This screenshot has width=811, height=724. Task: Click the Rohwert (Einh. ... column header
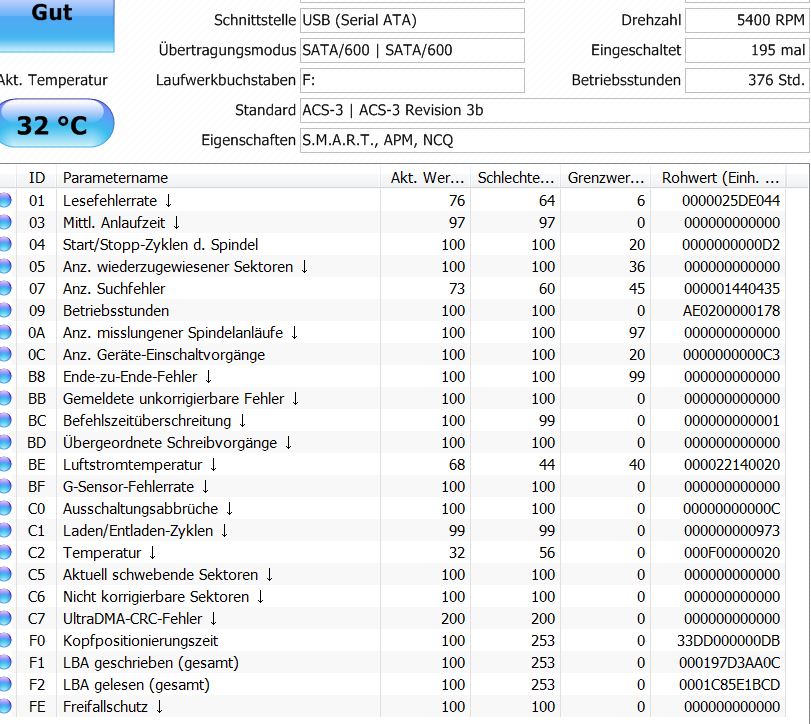[718, 178]
